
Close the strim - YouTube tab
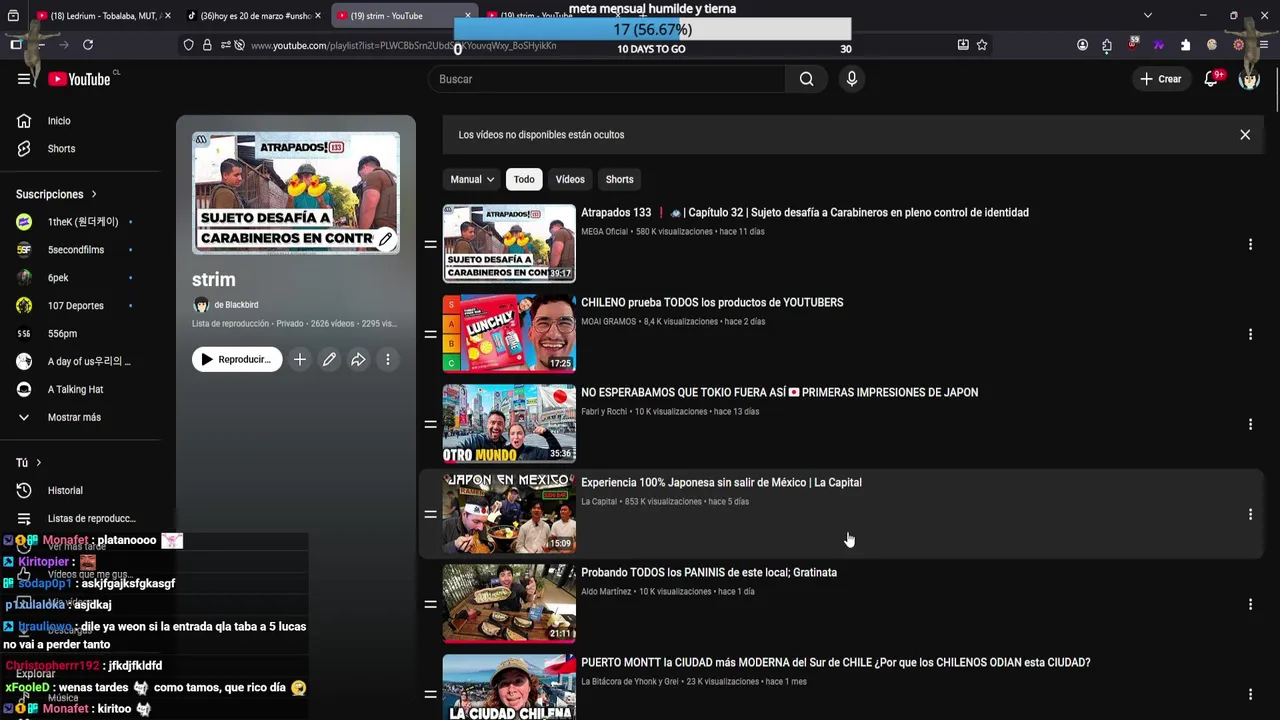click(468, 16)
